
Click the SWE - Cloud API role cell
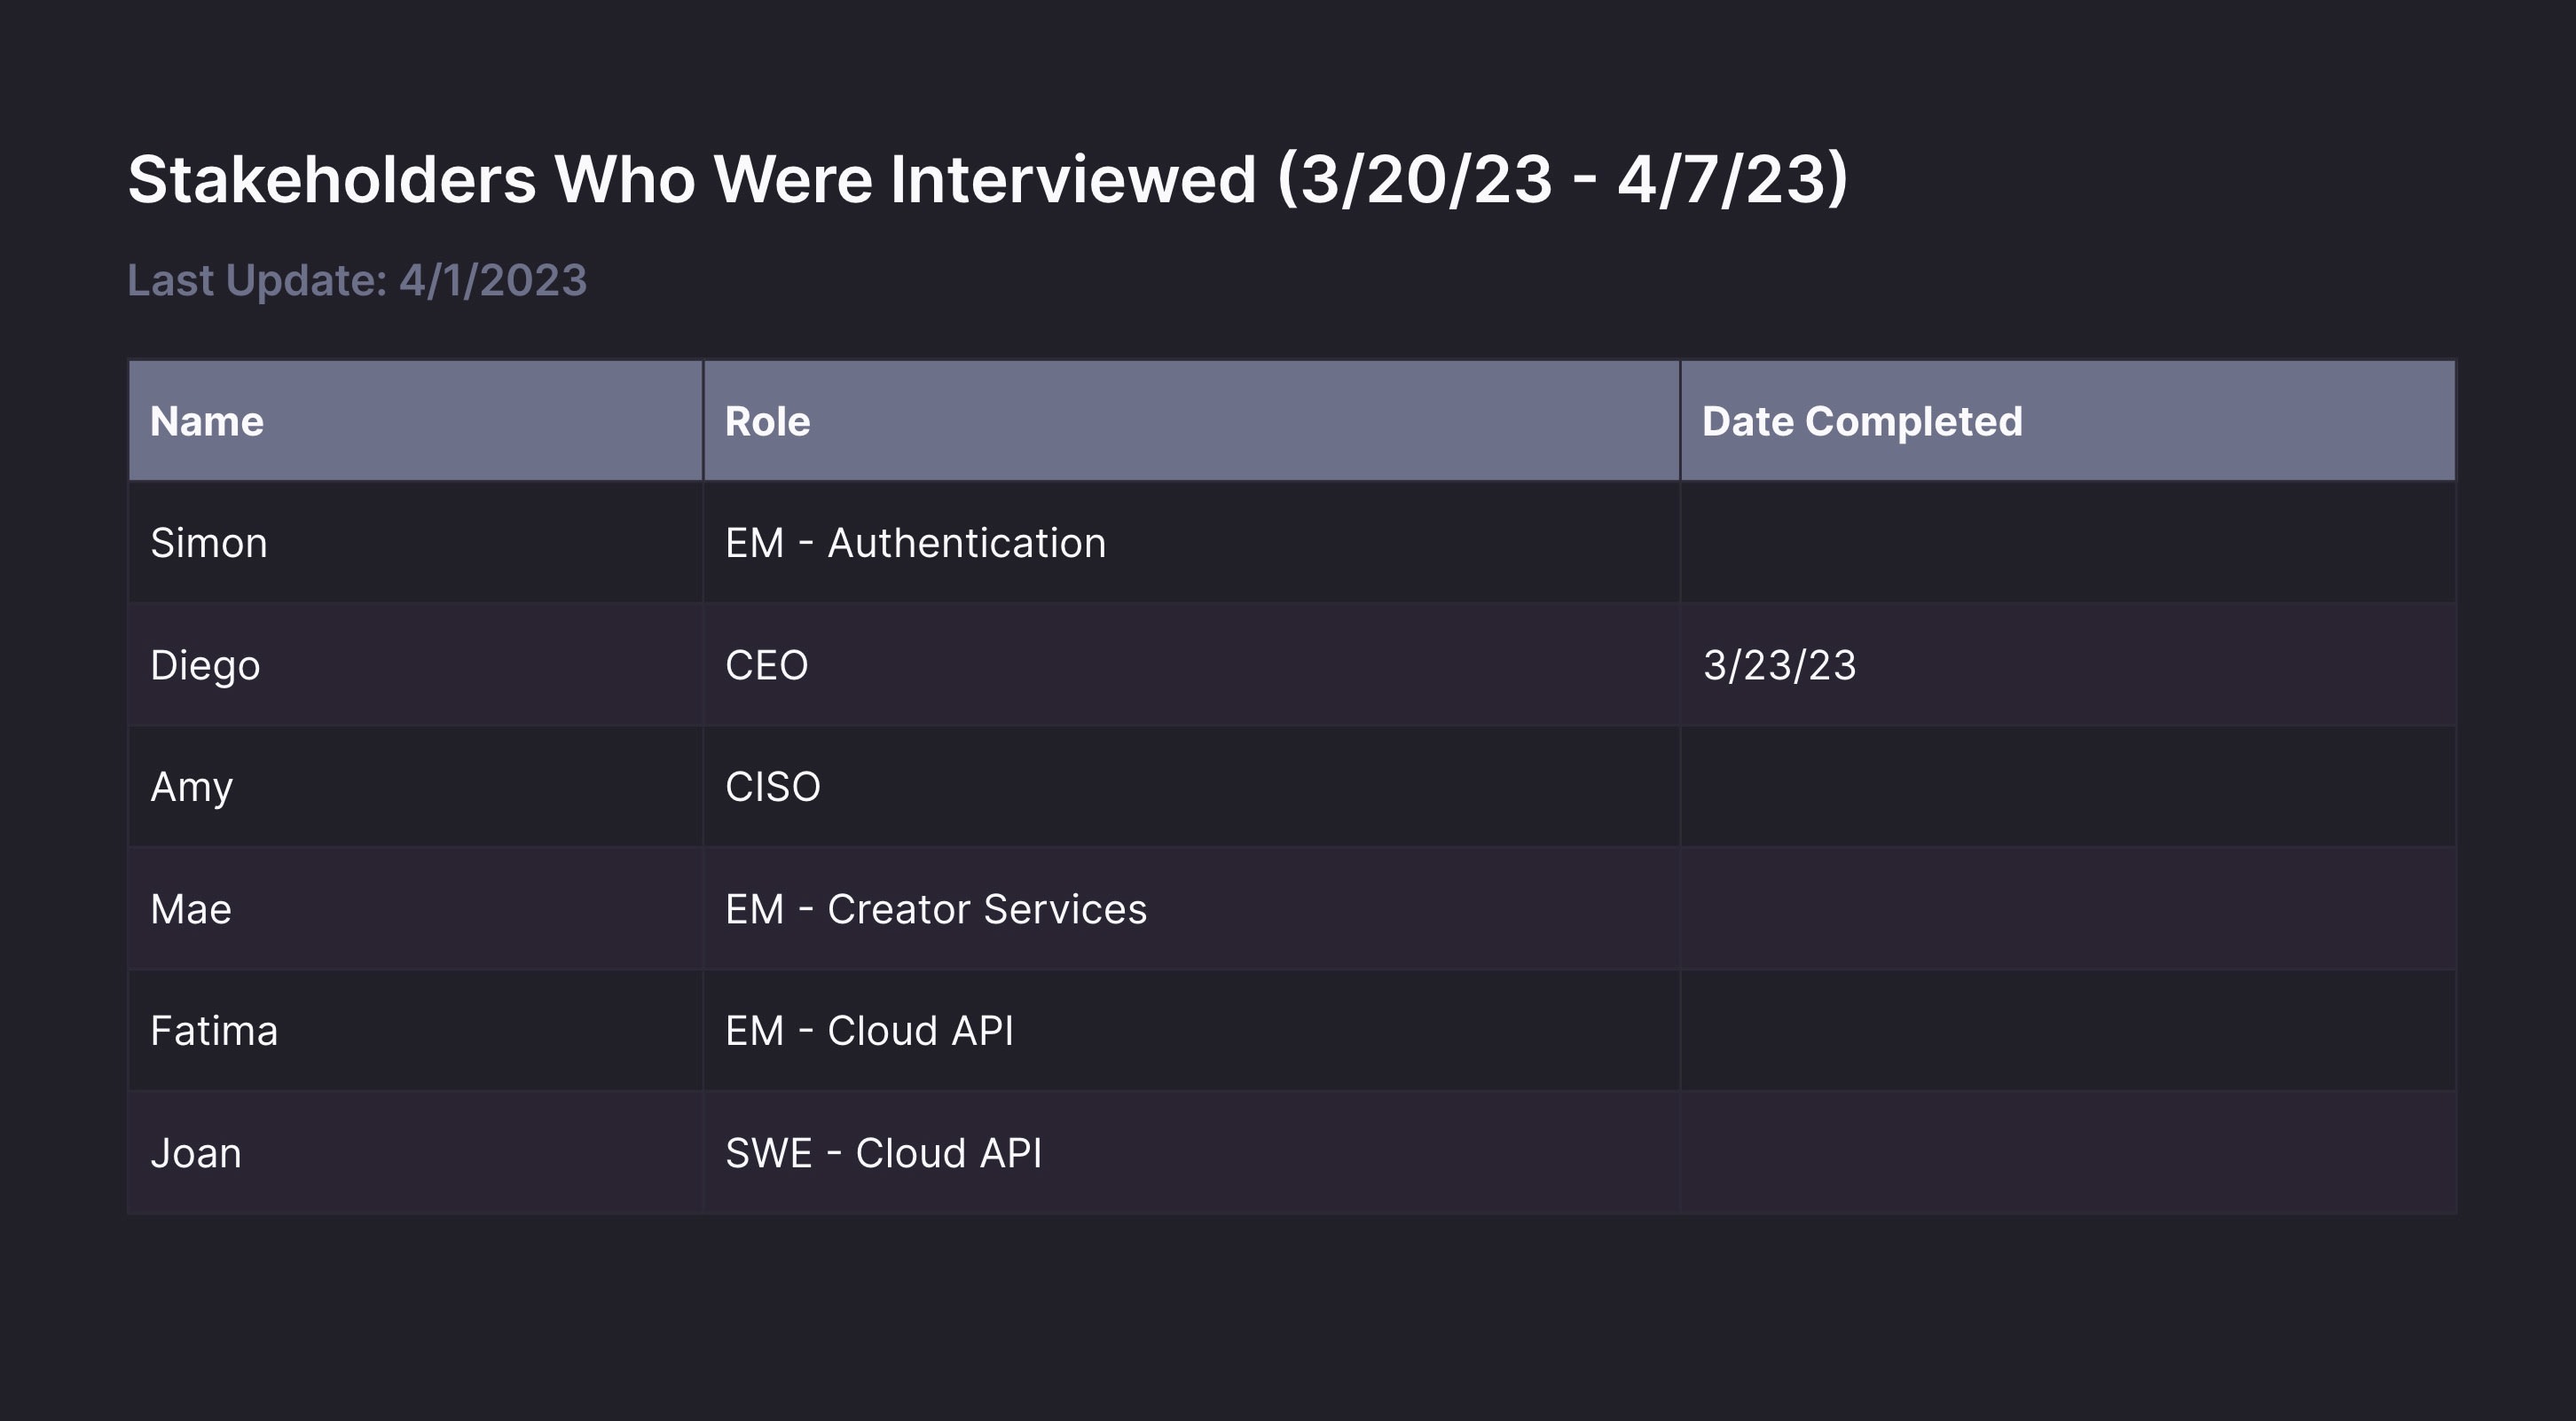1191,1153
